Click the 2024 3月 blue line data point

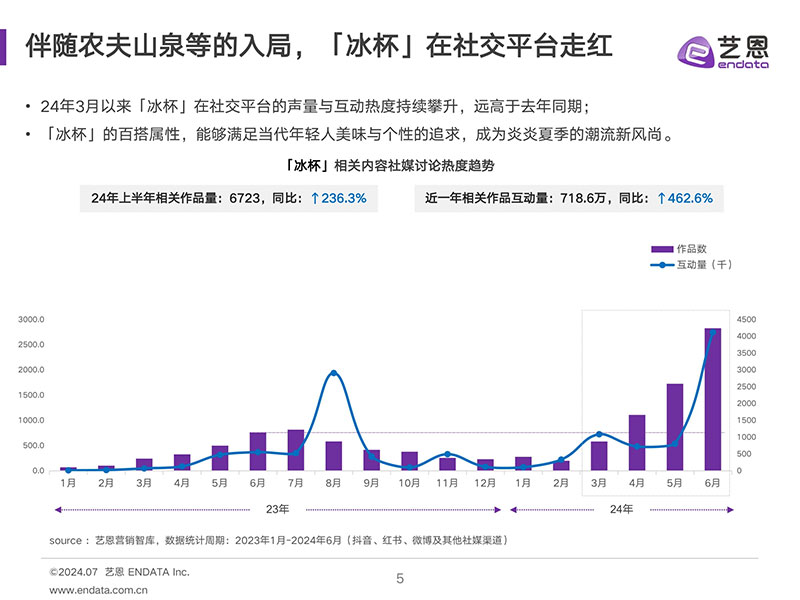point(599,434)
